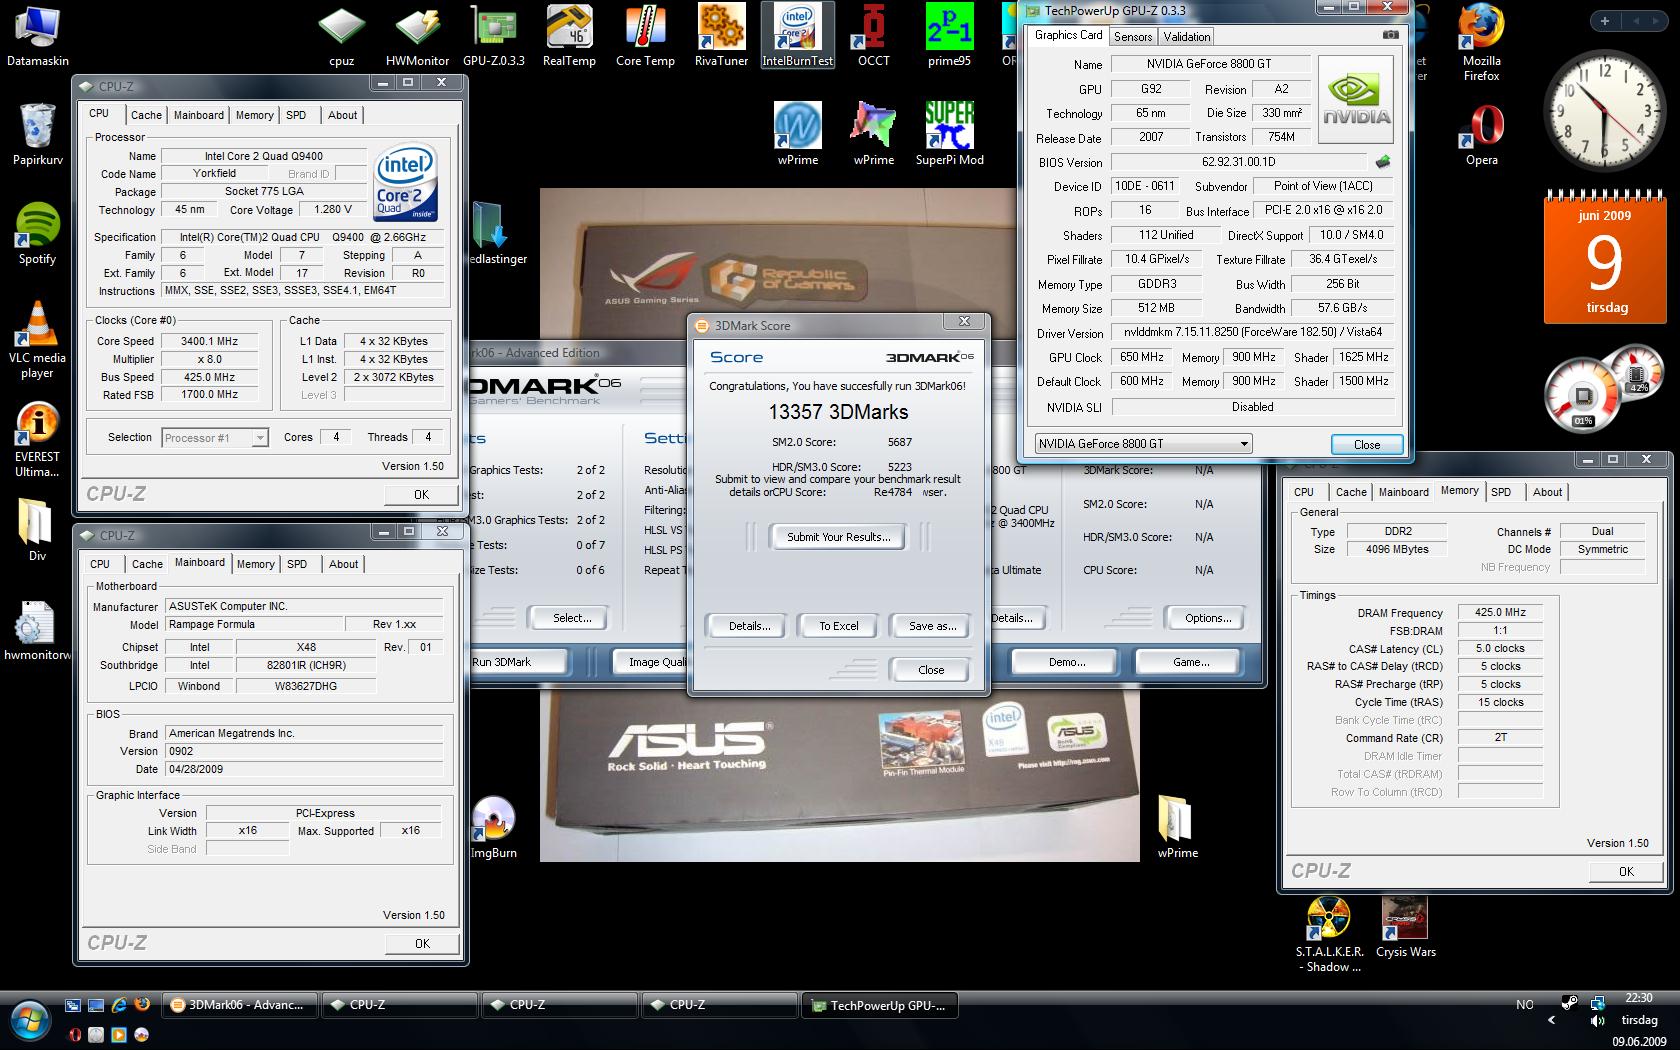Open the RivaTuner desktop icon

coord(721,36)
